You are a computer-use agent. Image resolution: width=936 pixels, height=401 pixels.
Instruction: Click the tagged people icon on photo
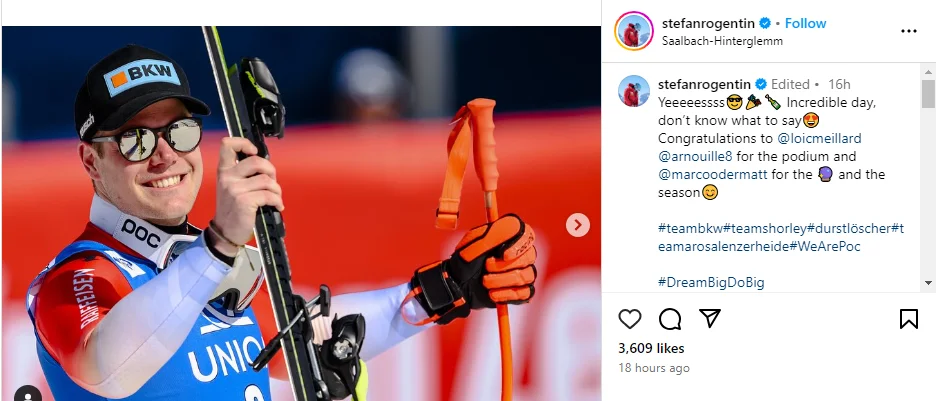click(27, 394)
